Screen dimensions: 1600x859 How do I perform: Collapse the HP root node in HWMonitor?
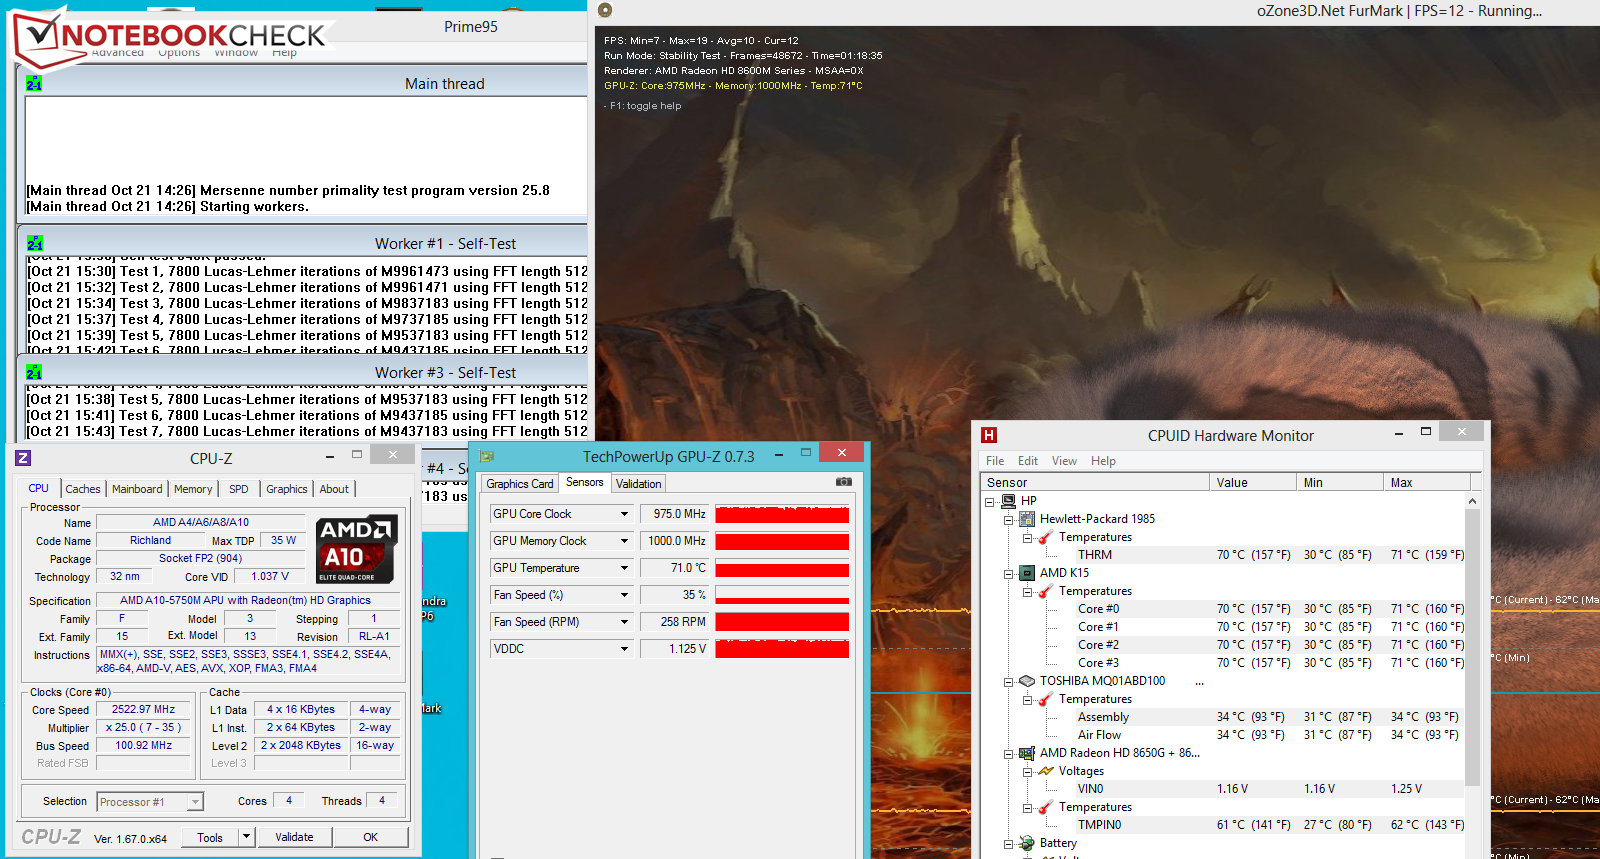990,502
